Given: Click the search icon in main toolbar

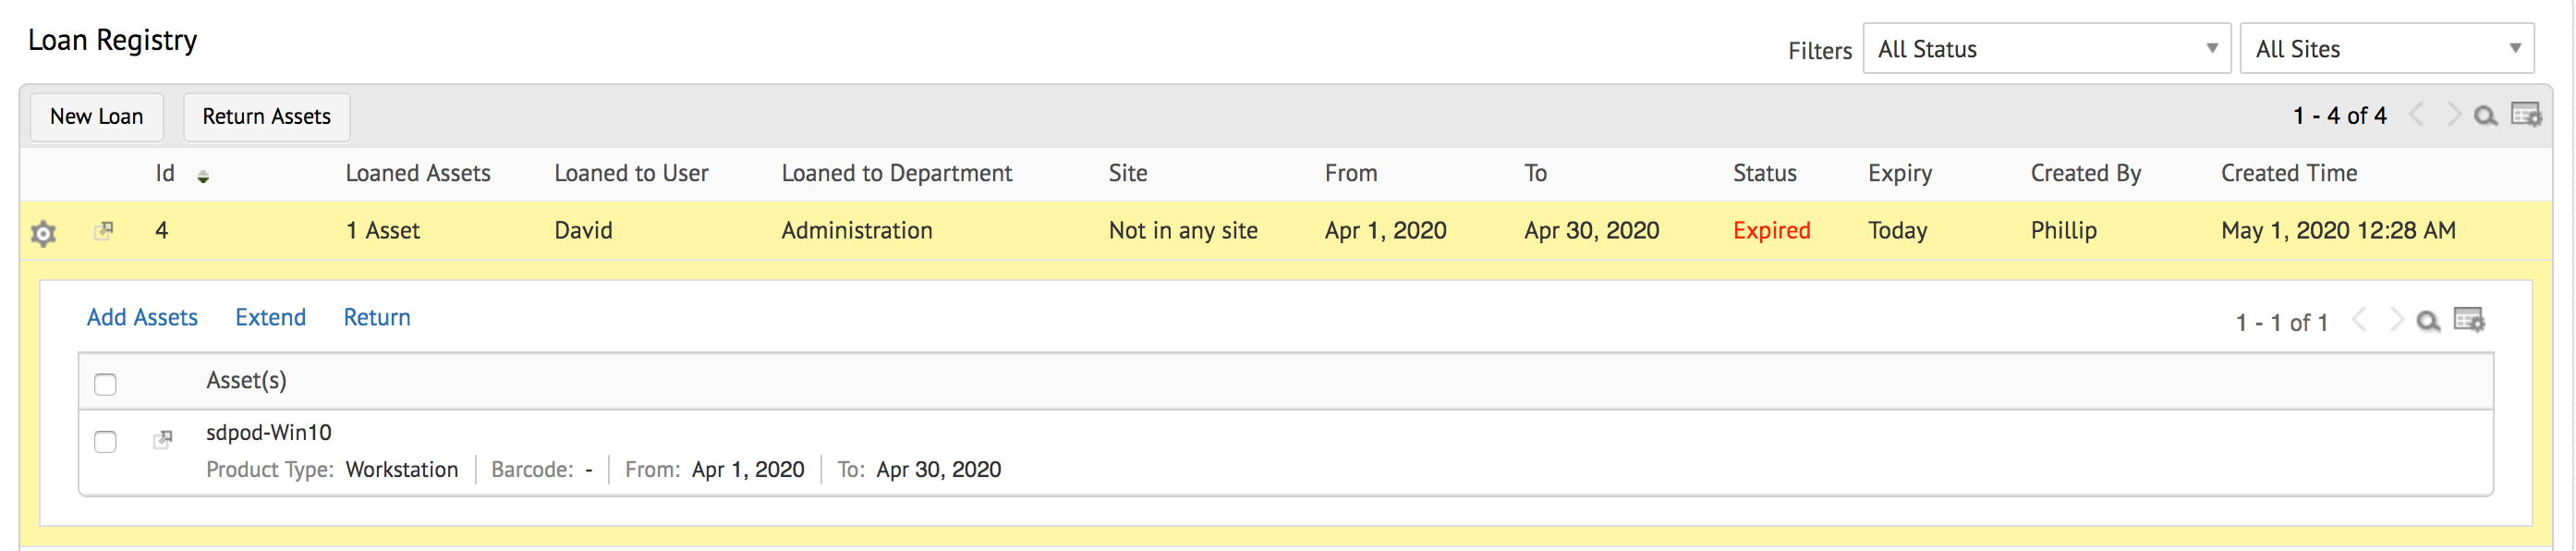Looking at the screenshot, I should pos(2485,117).
